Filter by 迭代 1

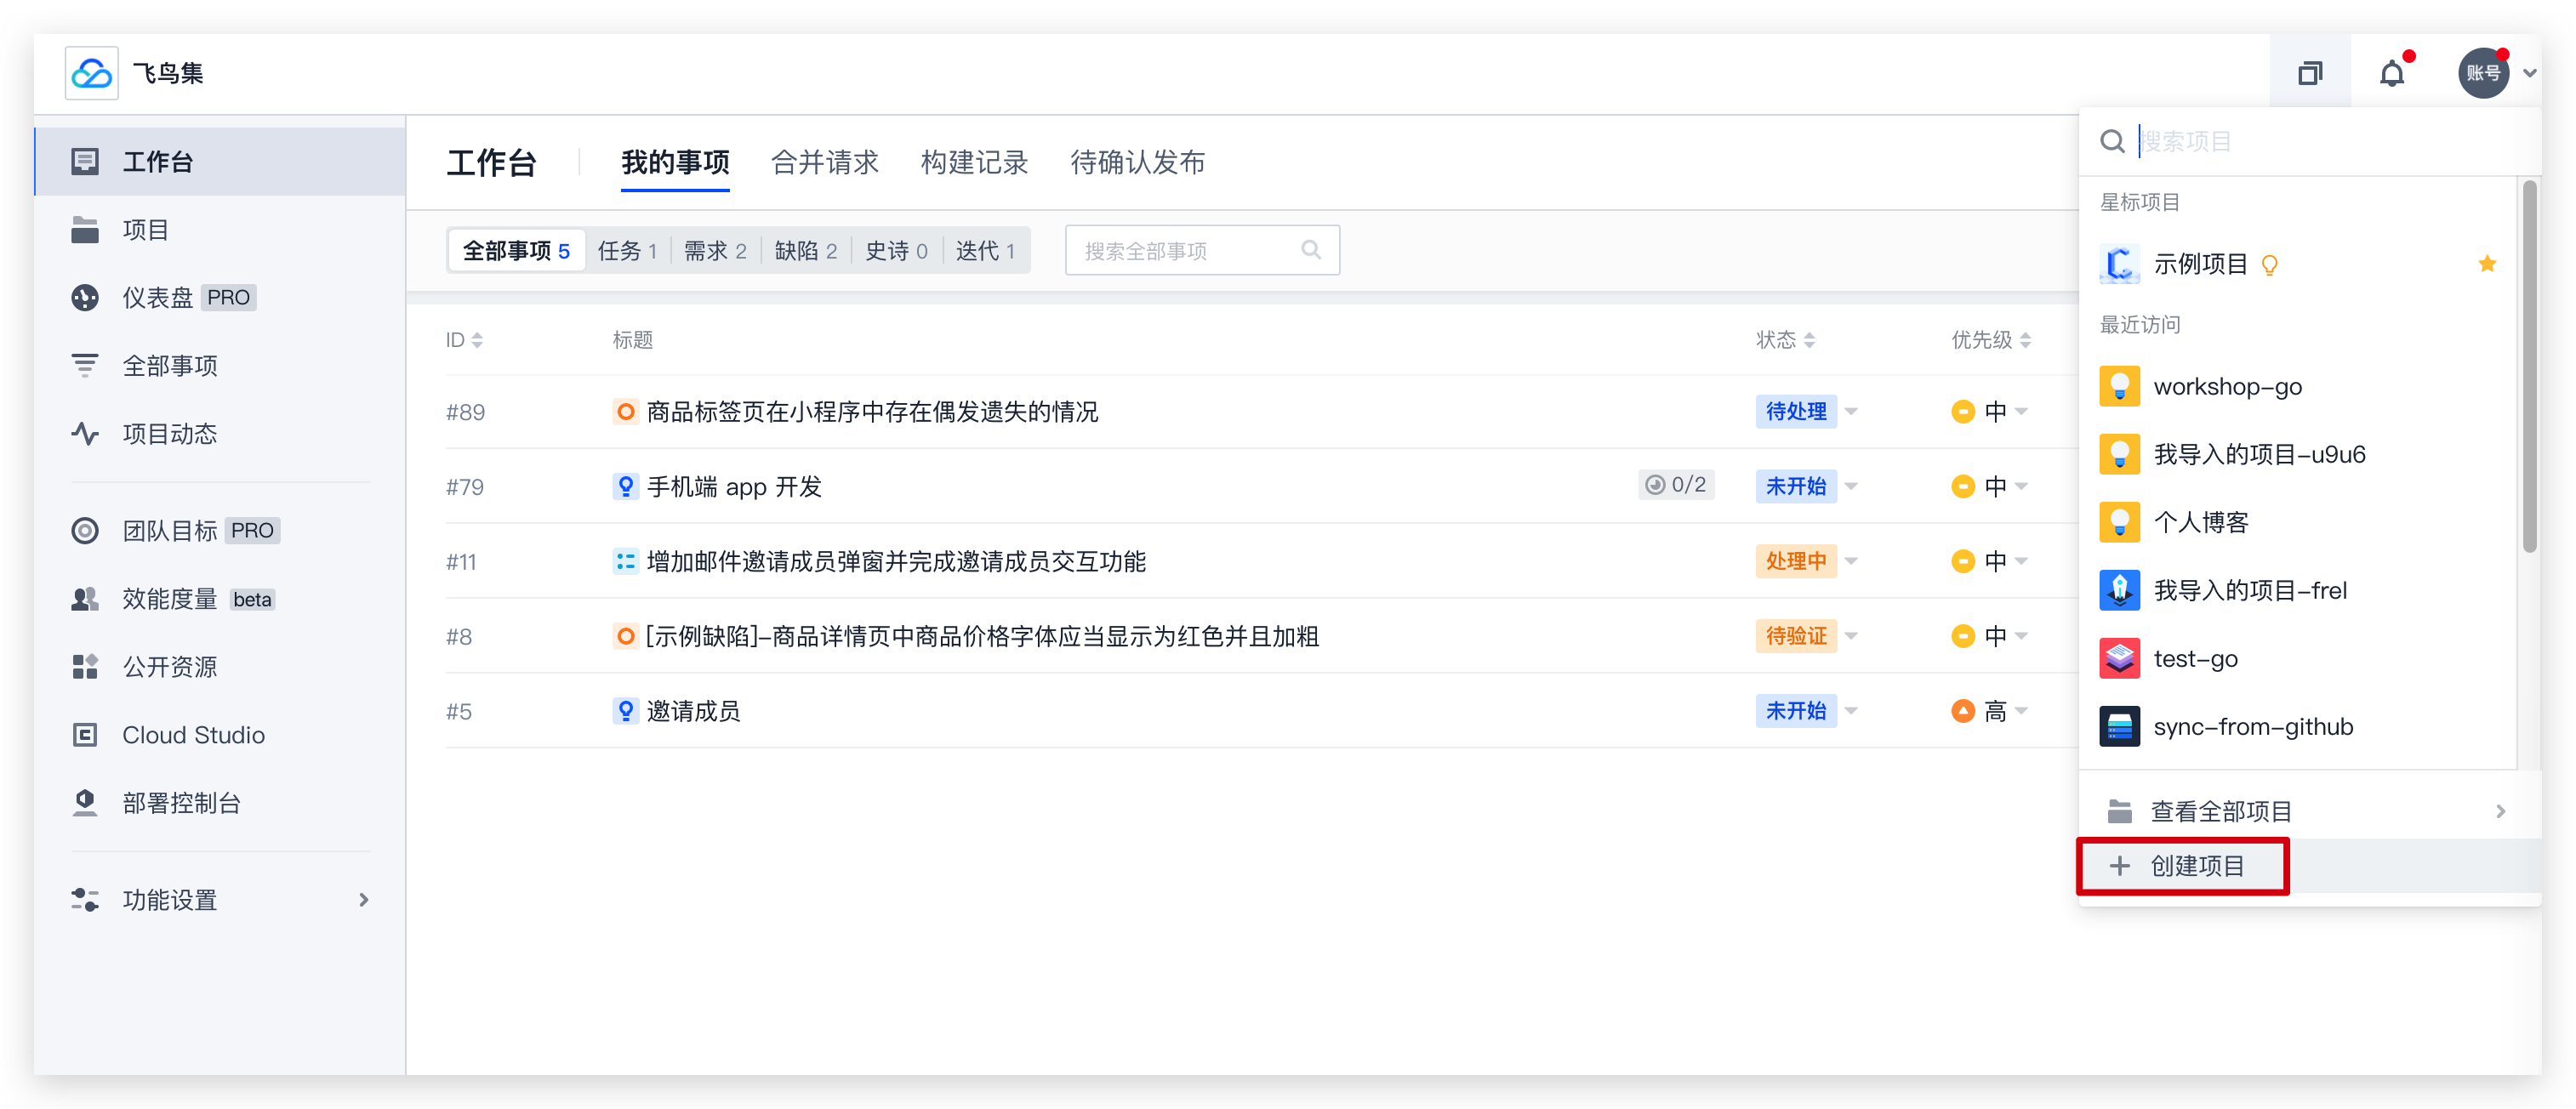point(985,250)
